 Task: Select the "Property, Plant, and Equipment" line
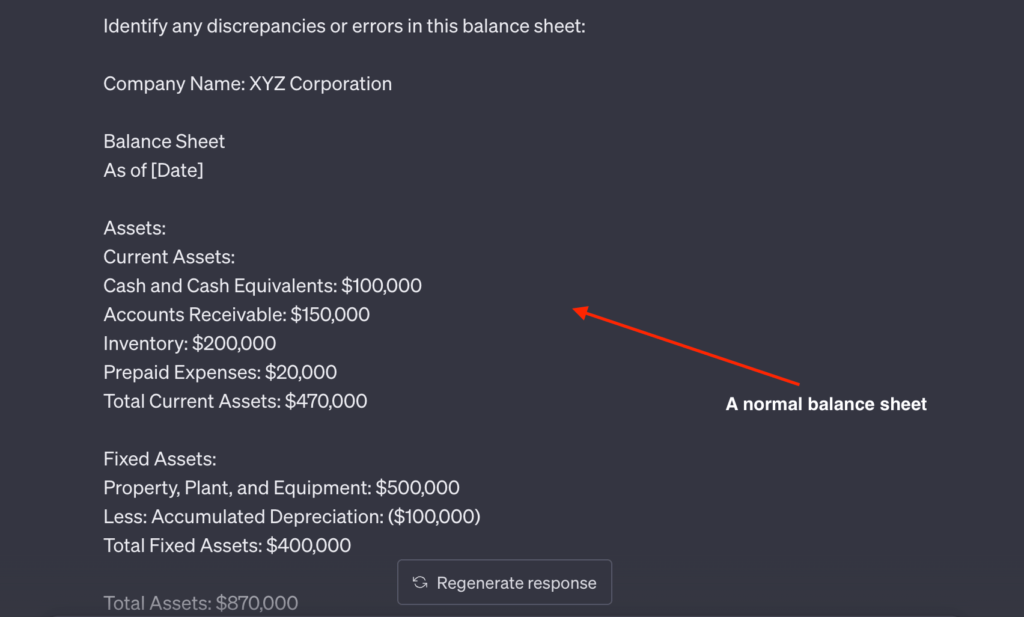(x=281, y=487)
